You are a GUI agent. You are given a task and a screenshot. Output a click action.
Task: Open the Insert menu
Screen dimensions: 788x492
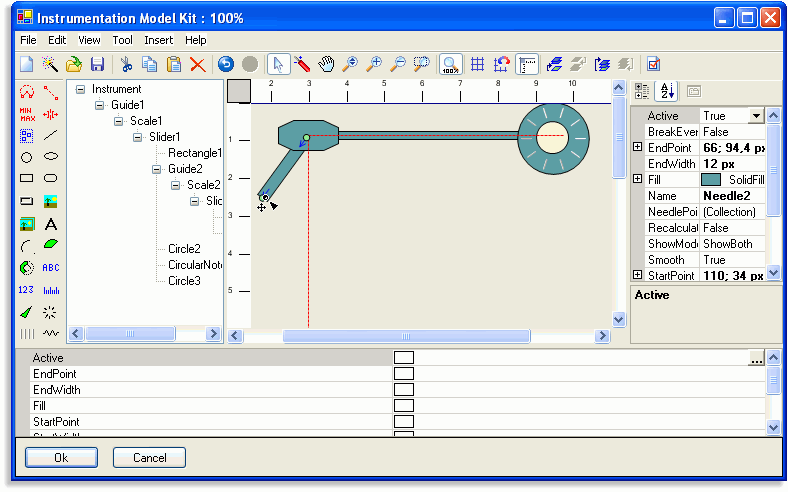158,40
